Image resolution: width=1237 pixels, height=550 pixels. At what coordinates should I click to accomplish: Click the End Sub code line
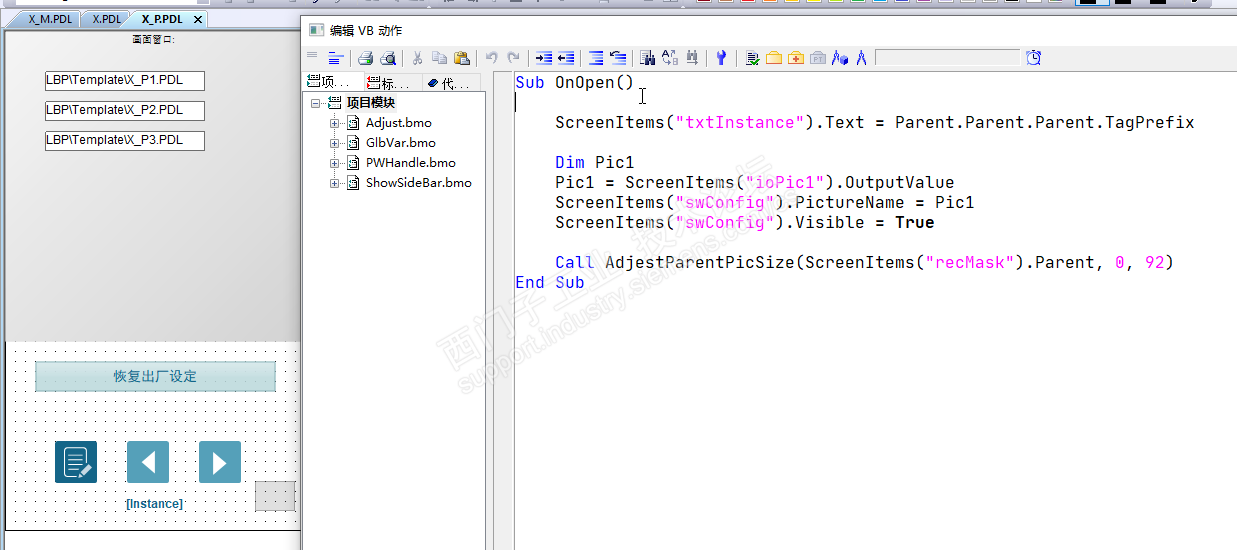[550, 283]
